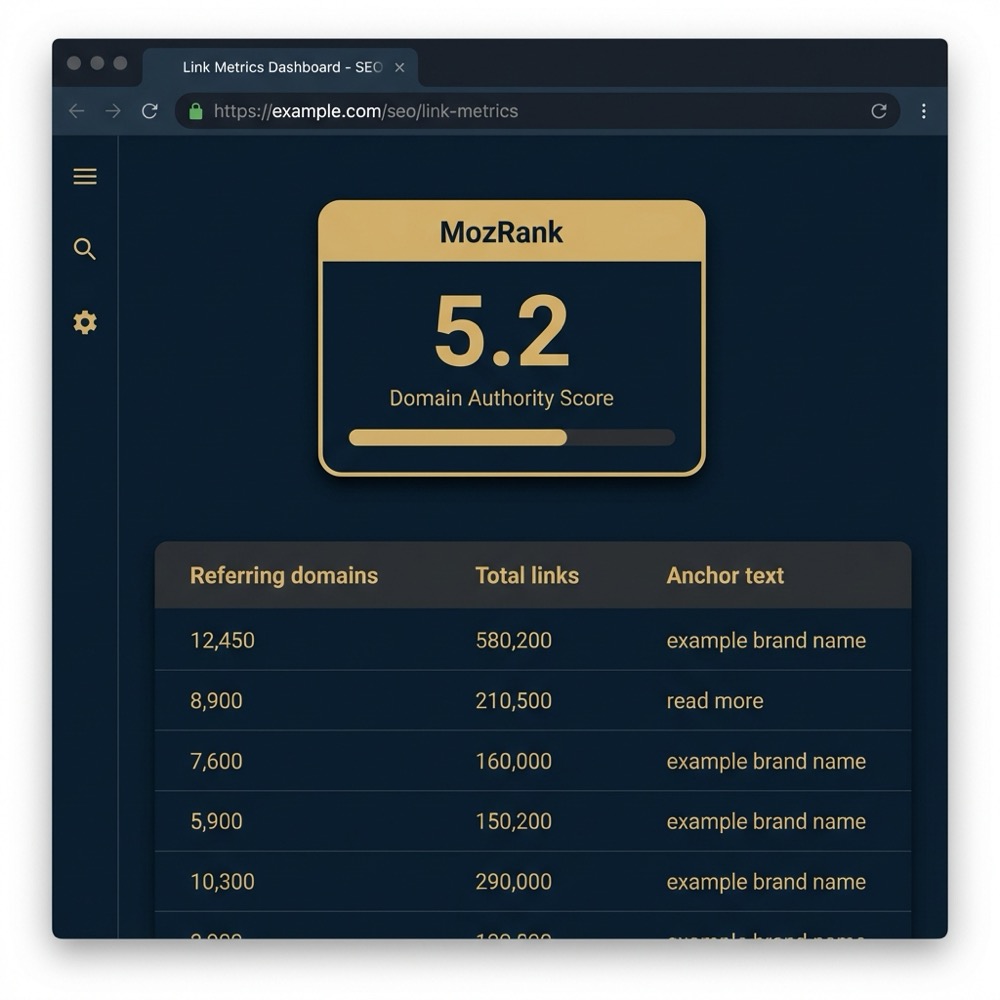The image size is (1000, 1000).
Task: Click anchor text in the 10,300 row
Action: click(766, 882)
